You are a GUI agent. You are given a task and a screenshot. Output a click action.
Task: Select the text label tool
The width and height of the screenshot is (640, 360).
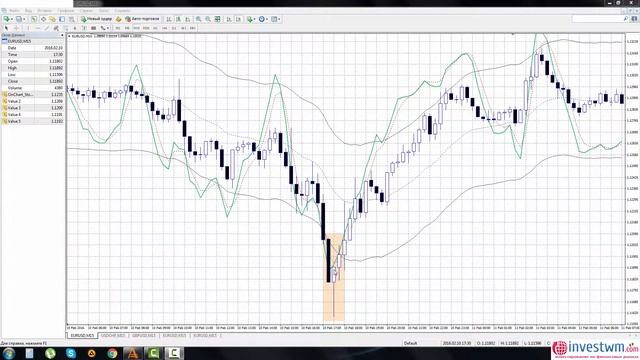tap(84, 28)
